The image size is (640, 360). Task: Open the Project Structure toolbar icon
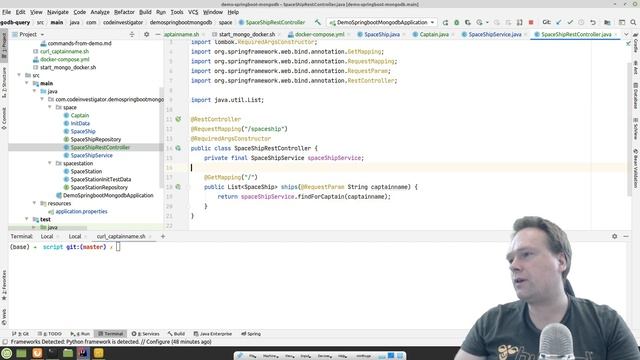607,22
